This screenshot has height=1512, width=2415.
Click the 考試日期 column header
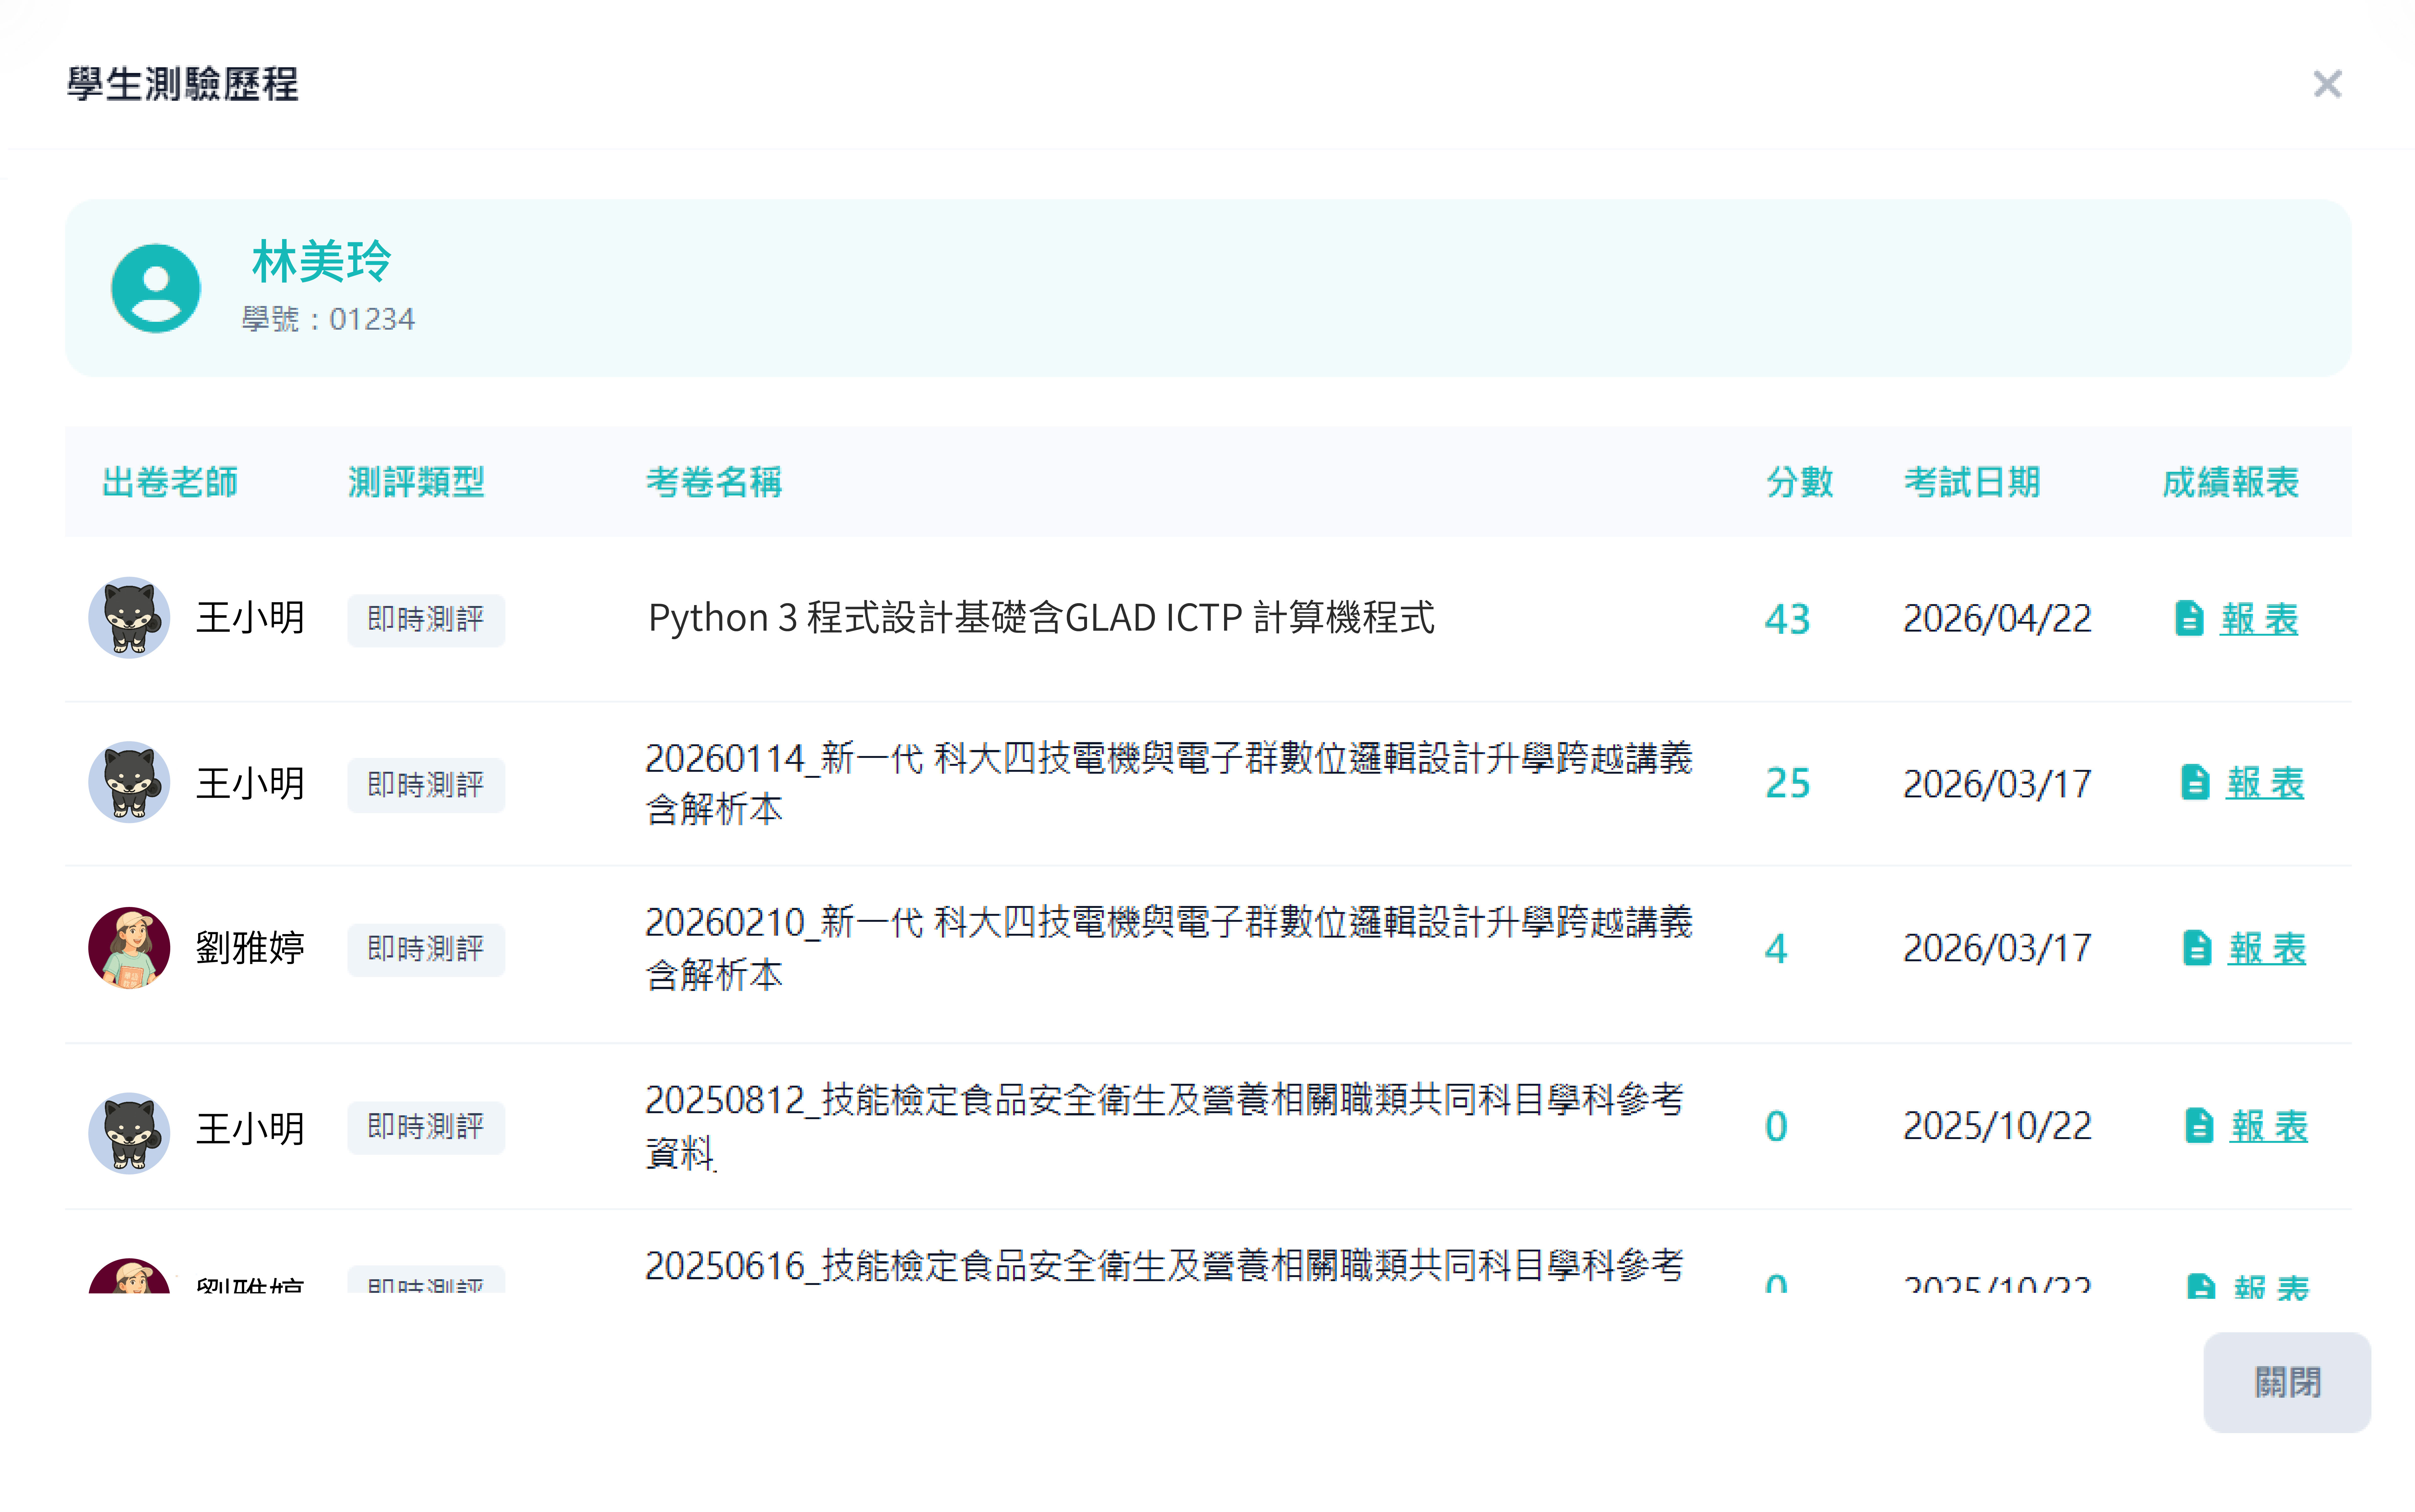pyautogui.click(x=1971, y=482)
